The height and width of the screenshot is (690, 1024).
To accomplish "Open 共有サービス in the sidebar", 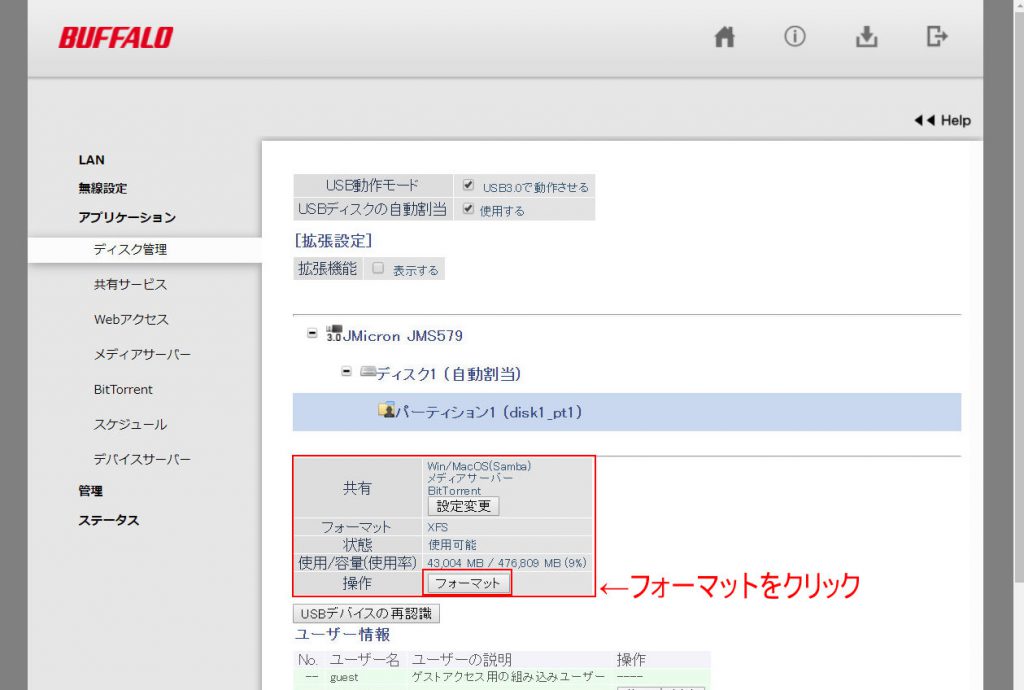I will coord(130,284).
